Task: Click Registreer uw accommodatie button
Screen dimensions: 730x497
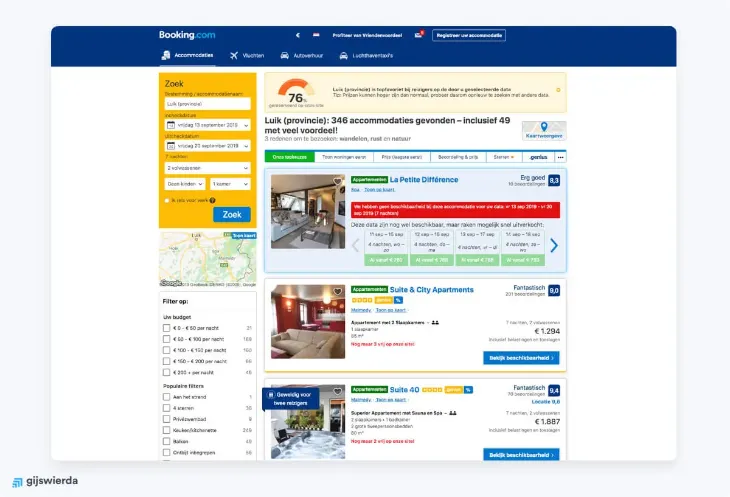Action: [469, 35]
